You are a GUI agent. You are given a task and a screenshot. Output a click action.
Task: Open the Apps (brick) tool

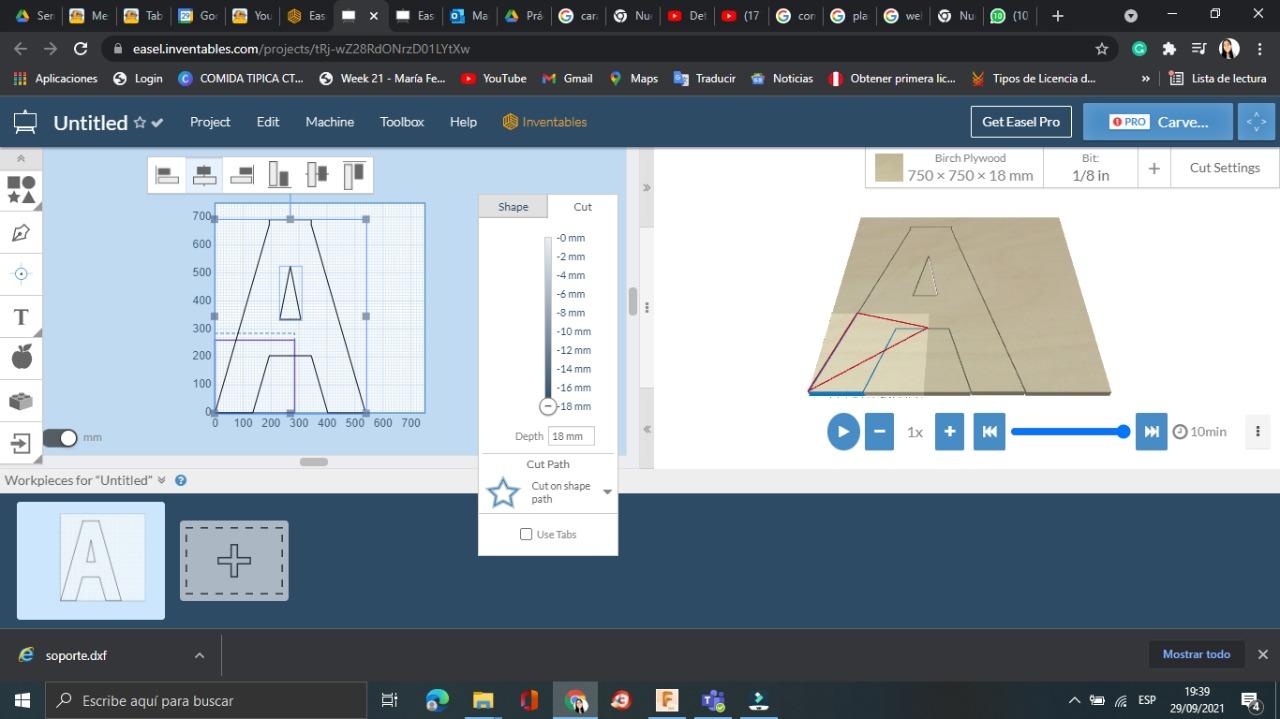tap(21, 401)
